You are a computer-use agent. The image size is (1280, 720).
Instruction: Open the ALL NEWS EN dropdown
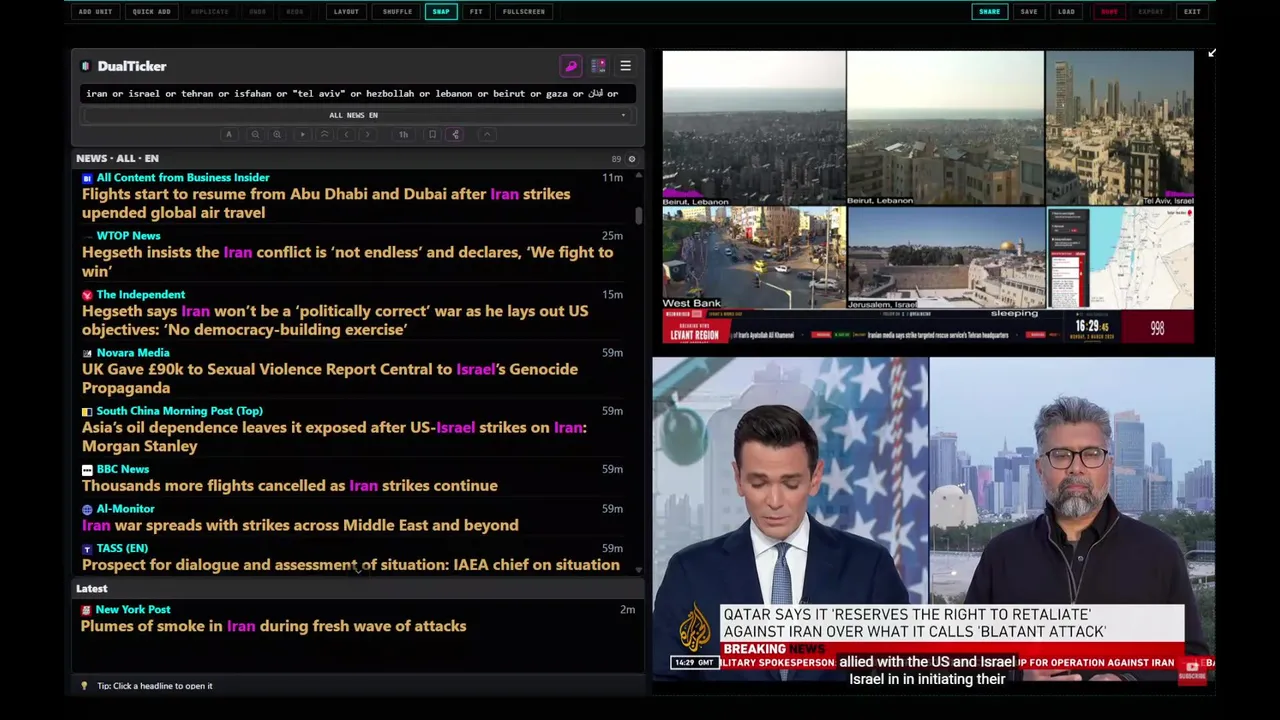point(355,115)
